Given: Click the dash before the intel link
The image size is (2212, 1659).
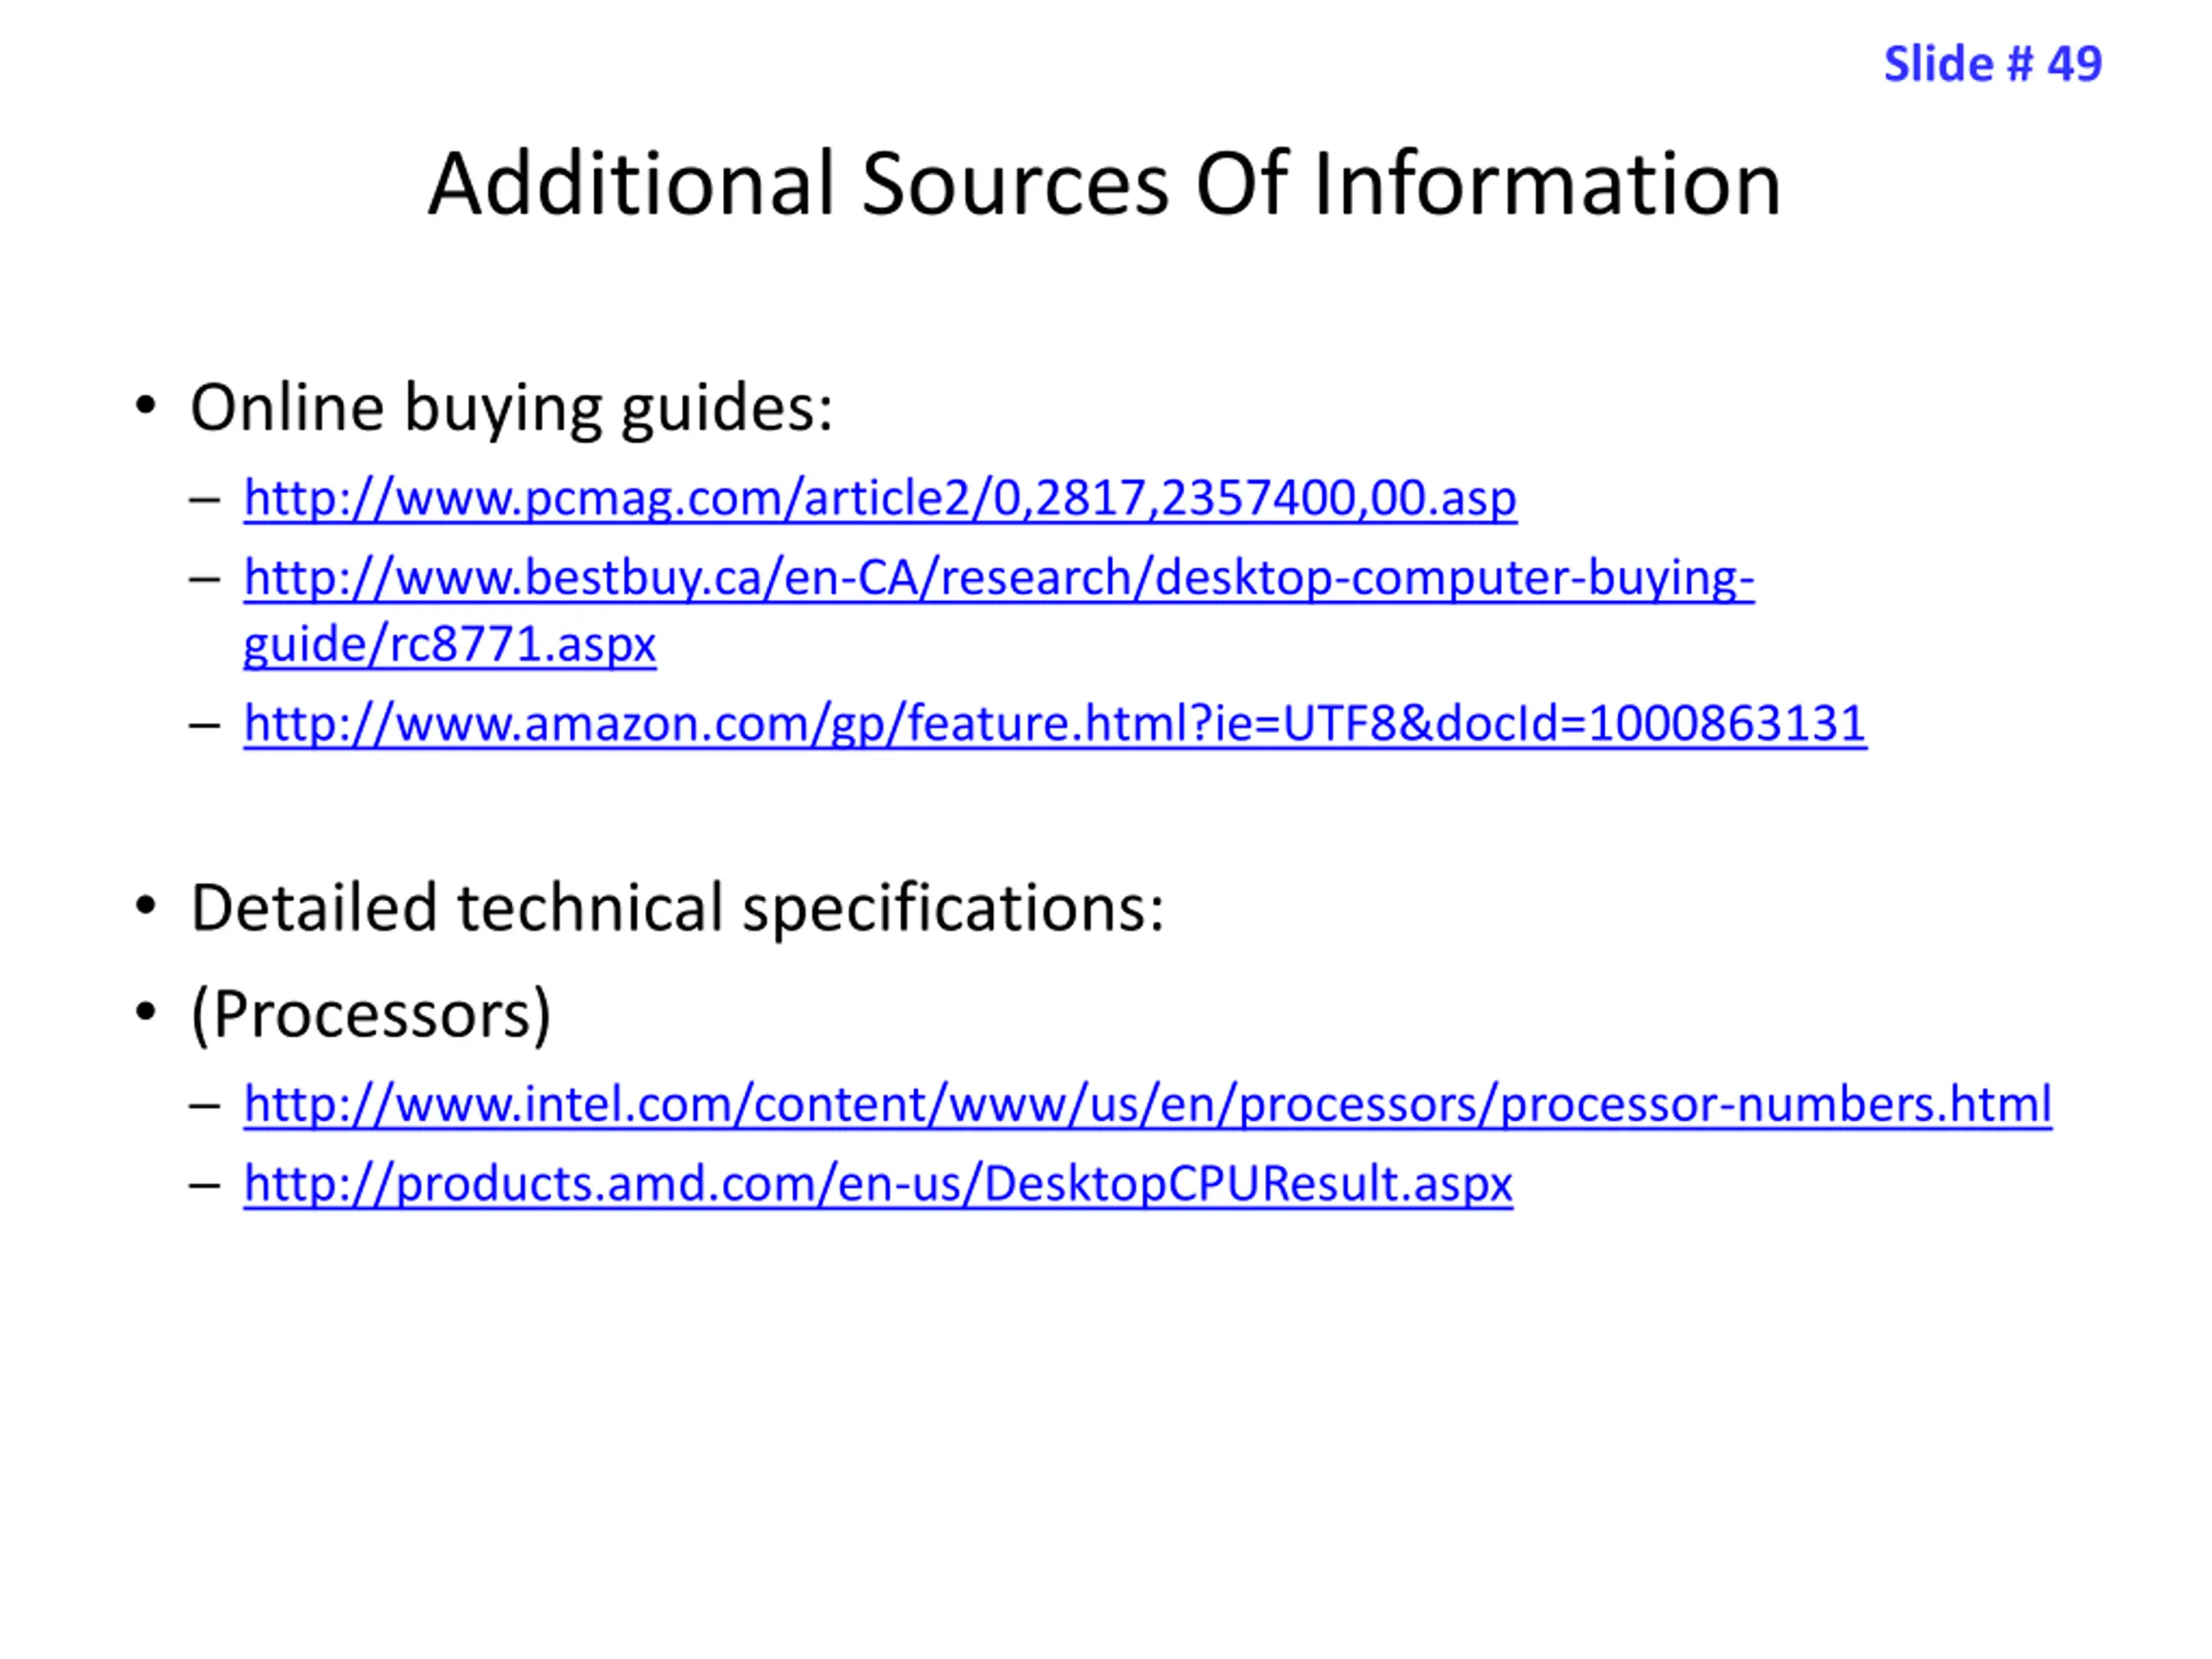Looking at the screenshot, I should point(204,1105).
